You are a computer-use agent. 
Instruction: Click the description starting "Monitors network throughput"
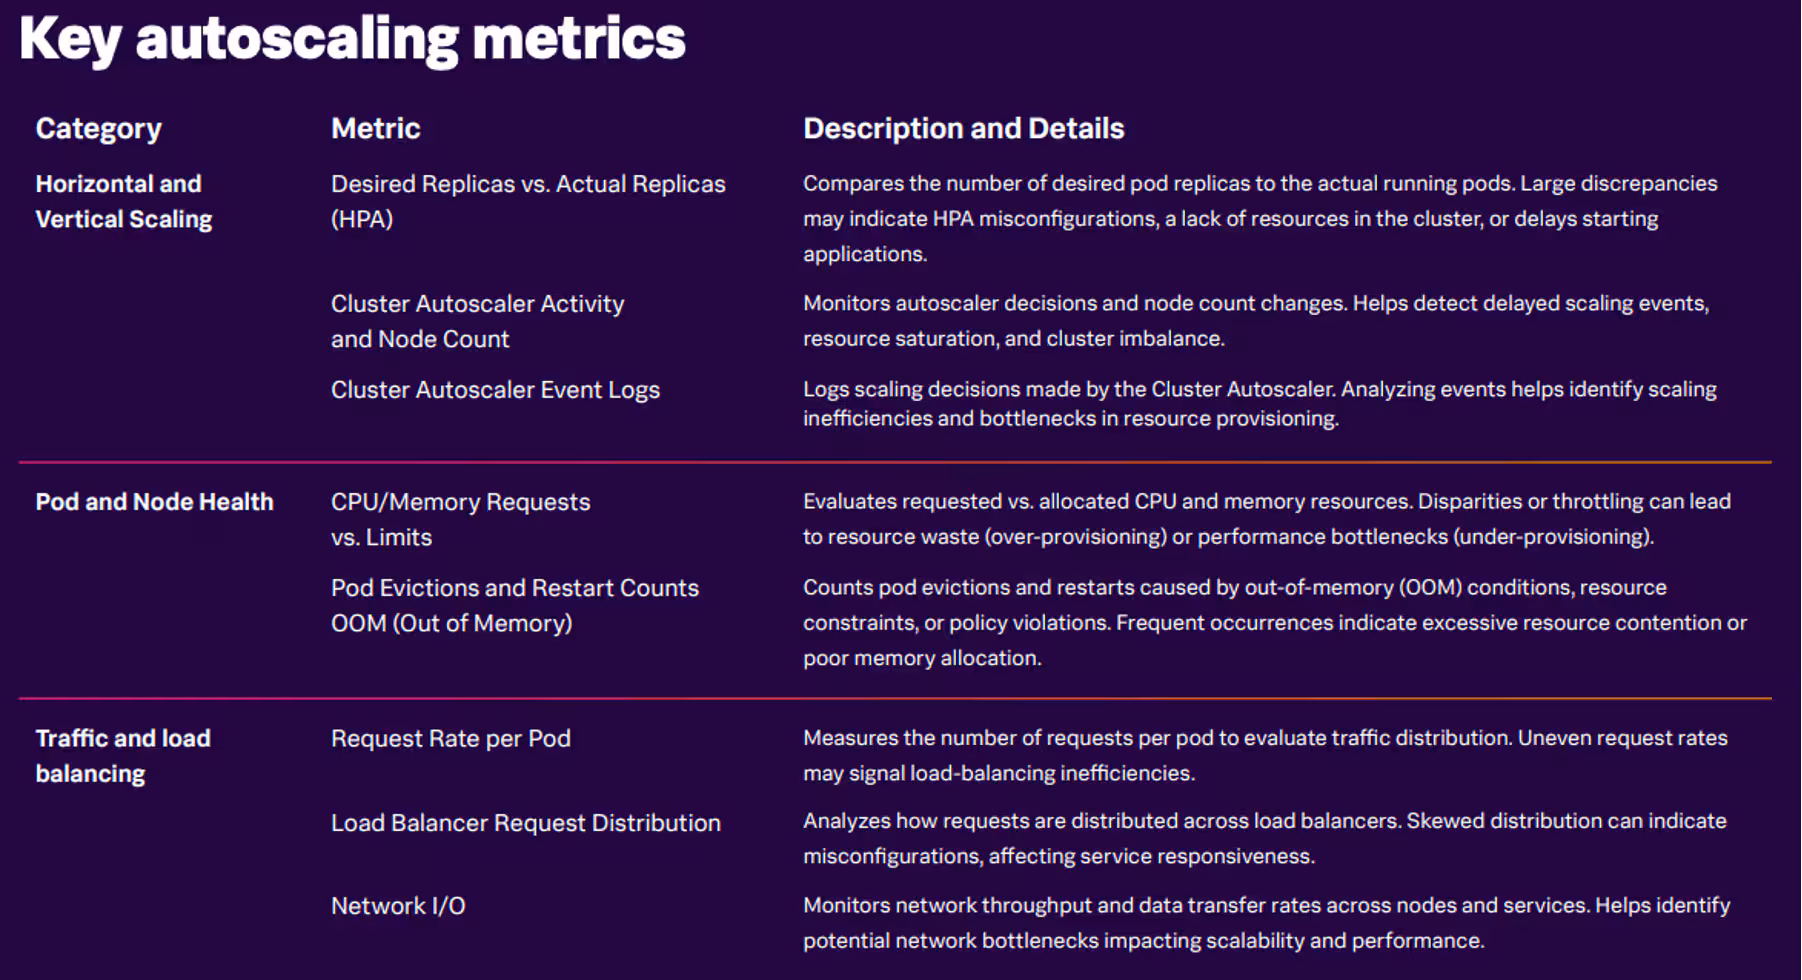[x=1266, y=922]
